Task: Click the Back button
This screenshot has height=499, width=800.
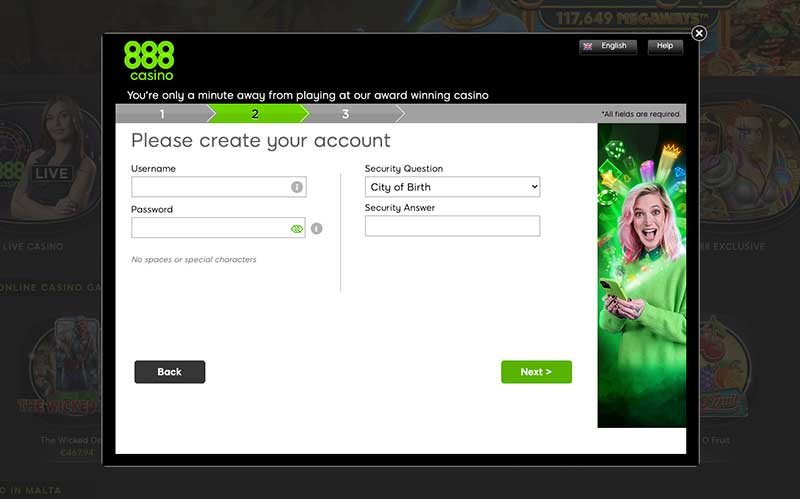Action: point(170,372)
